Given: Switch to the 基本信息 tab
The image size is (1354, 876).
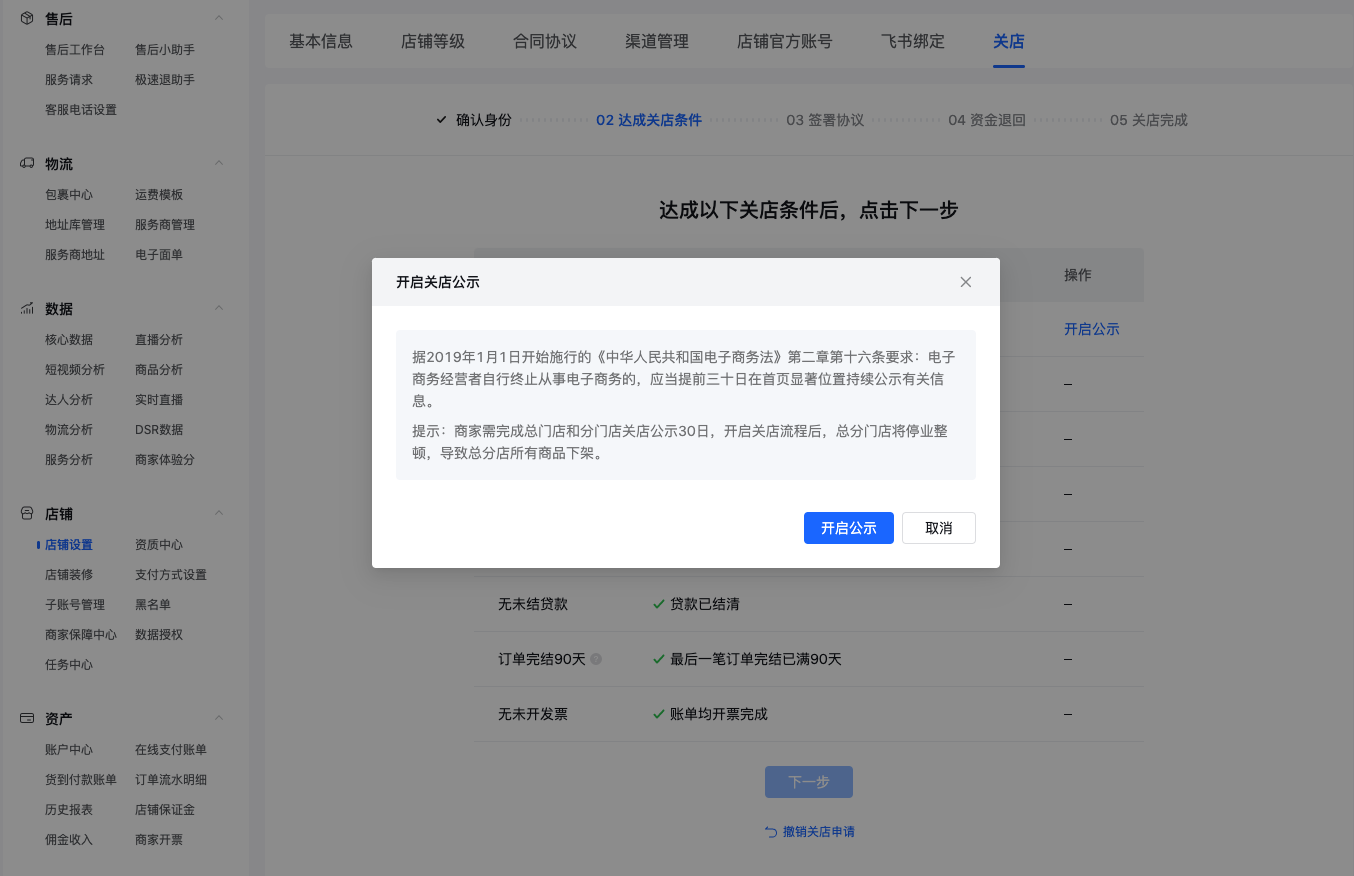Looking at the screenshot, I should 320,41.
